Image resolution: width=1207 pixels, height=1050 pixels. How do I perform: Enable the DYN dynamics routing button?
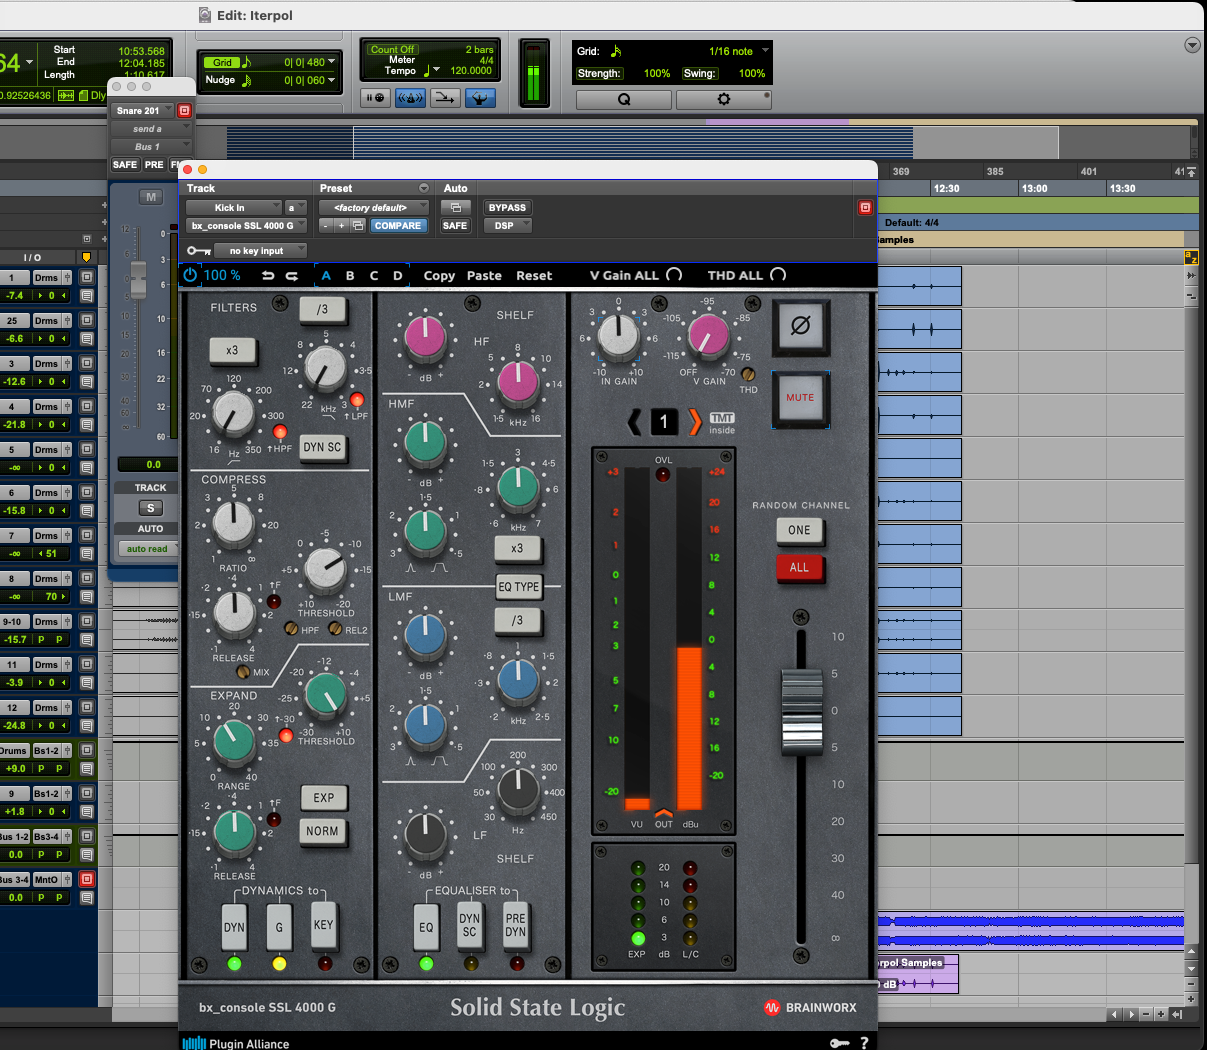[234, 927]
